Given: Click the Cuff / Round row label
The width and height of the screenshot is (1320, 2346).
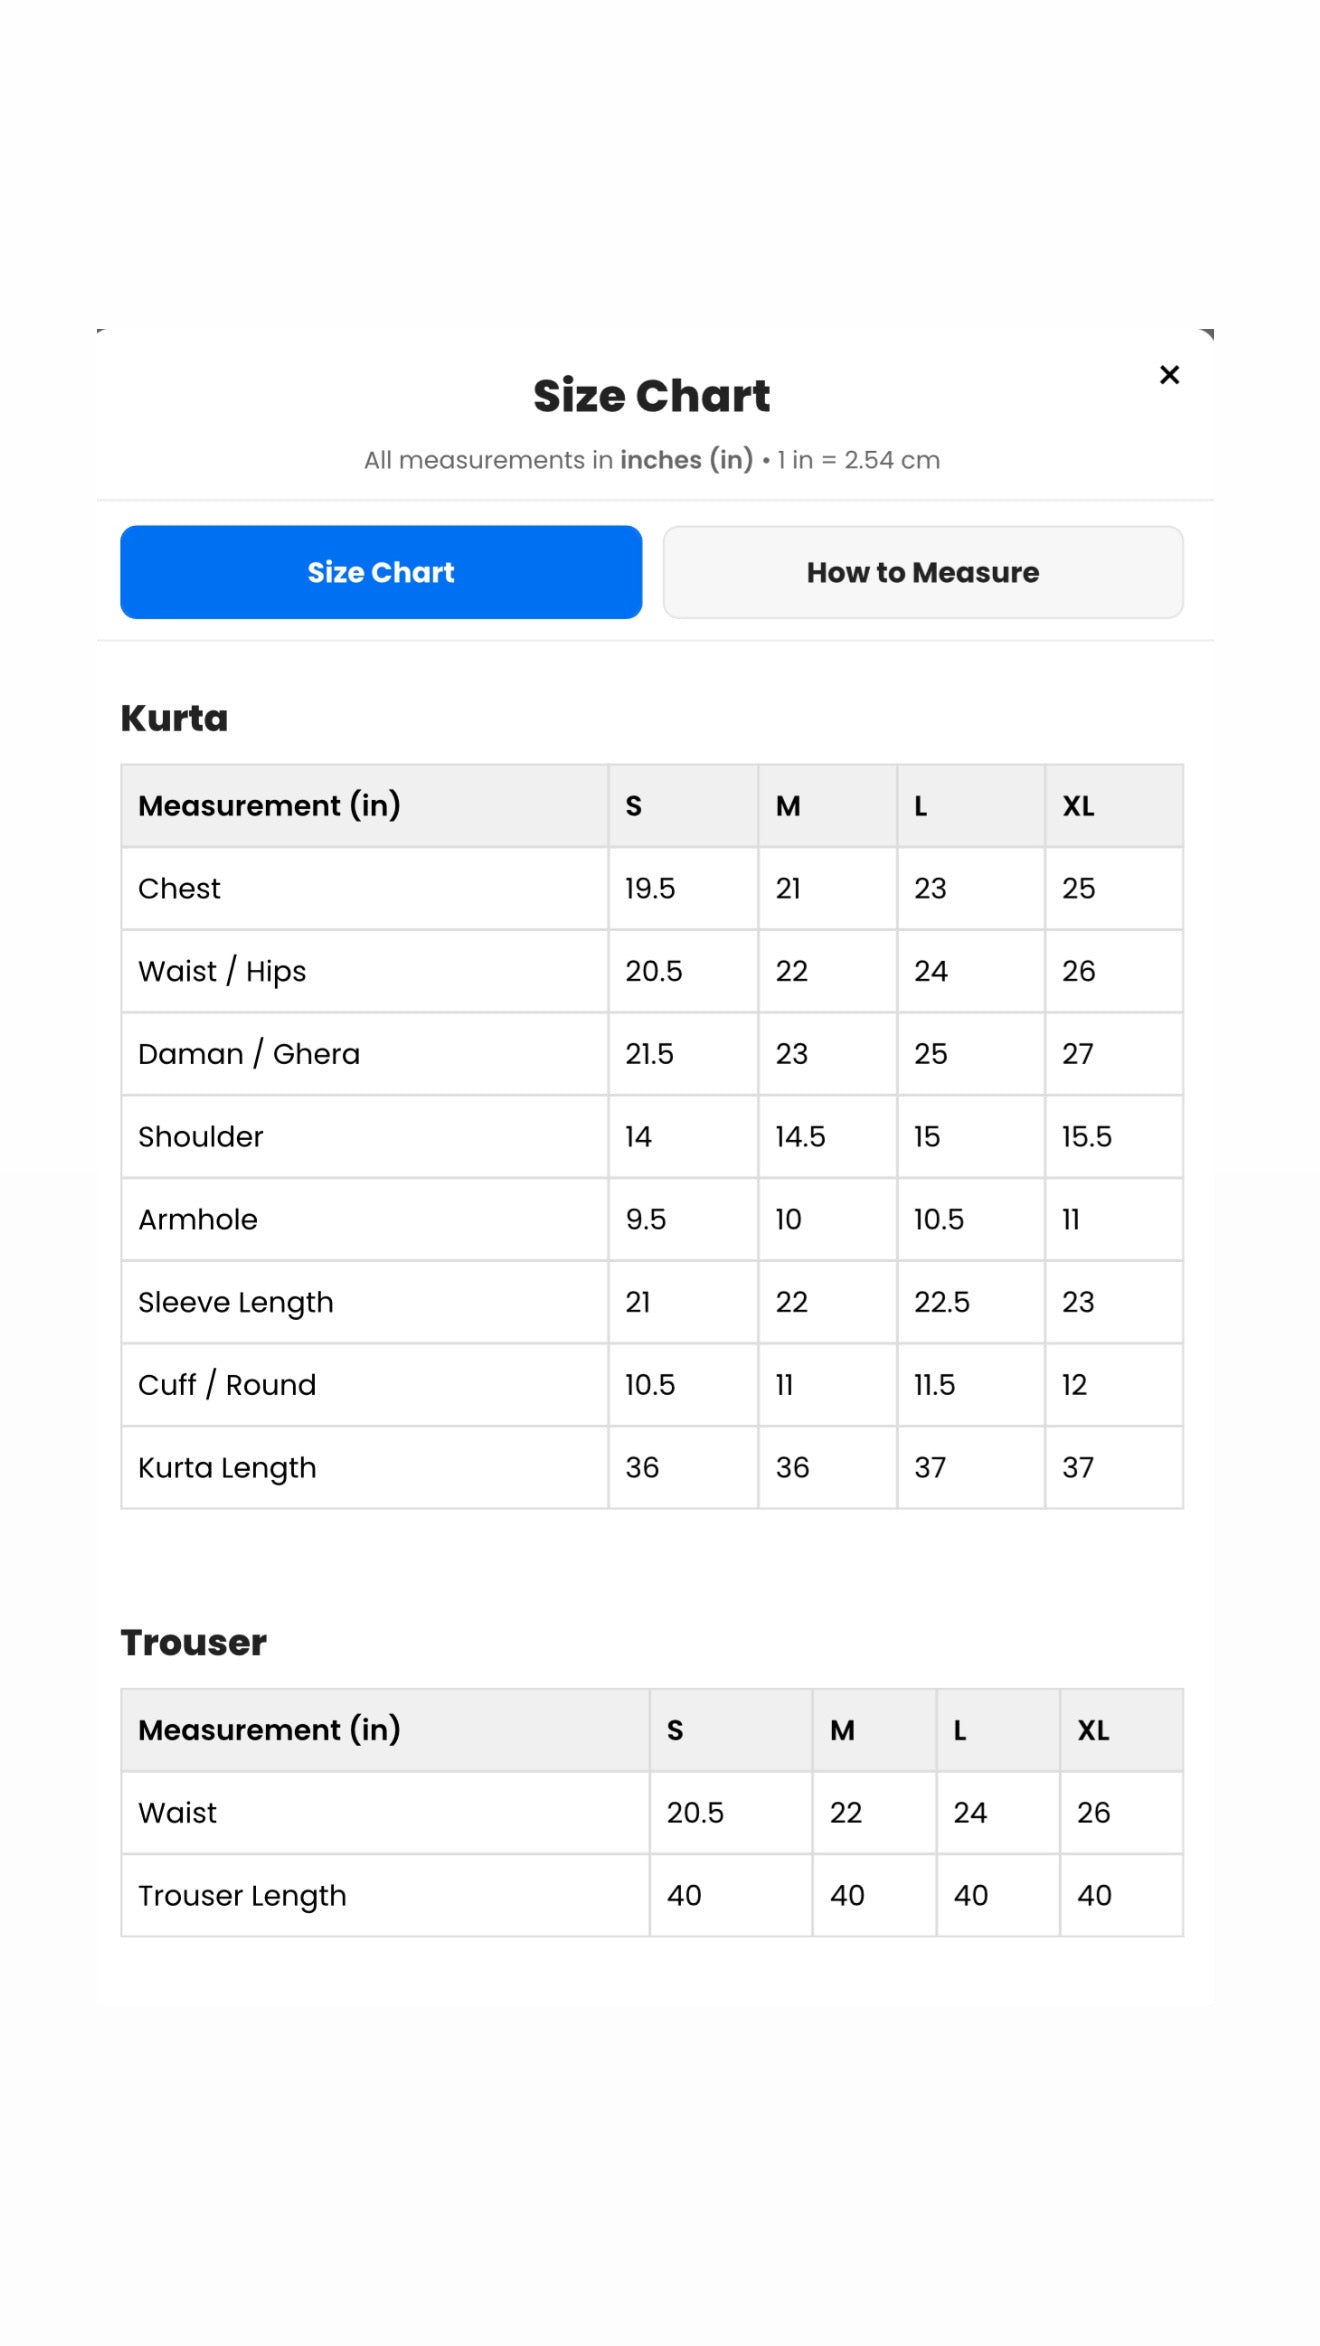Looking at the screenshot, I should tap(227, 1385).
